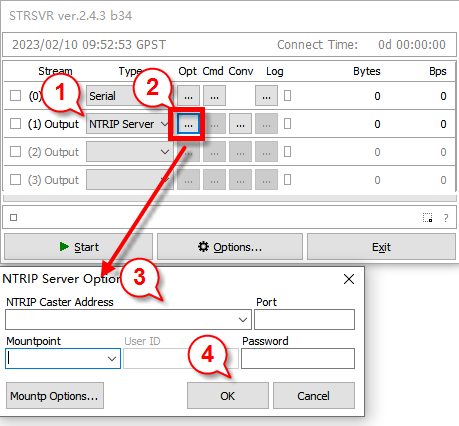Expand the Mountpoint dropdown list

[112, 359]
